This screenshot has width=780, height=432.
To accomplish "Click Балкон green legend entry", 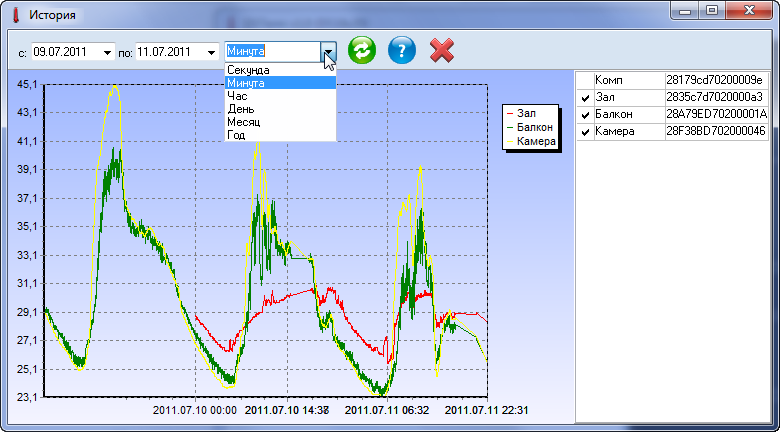I will click(530, 127).
